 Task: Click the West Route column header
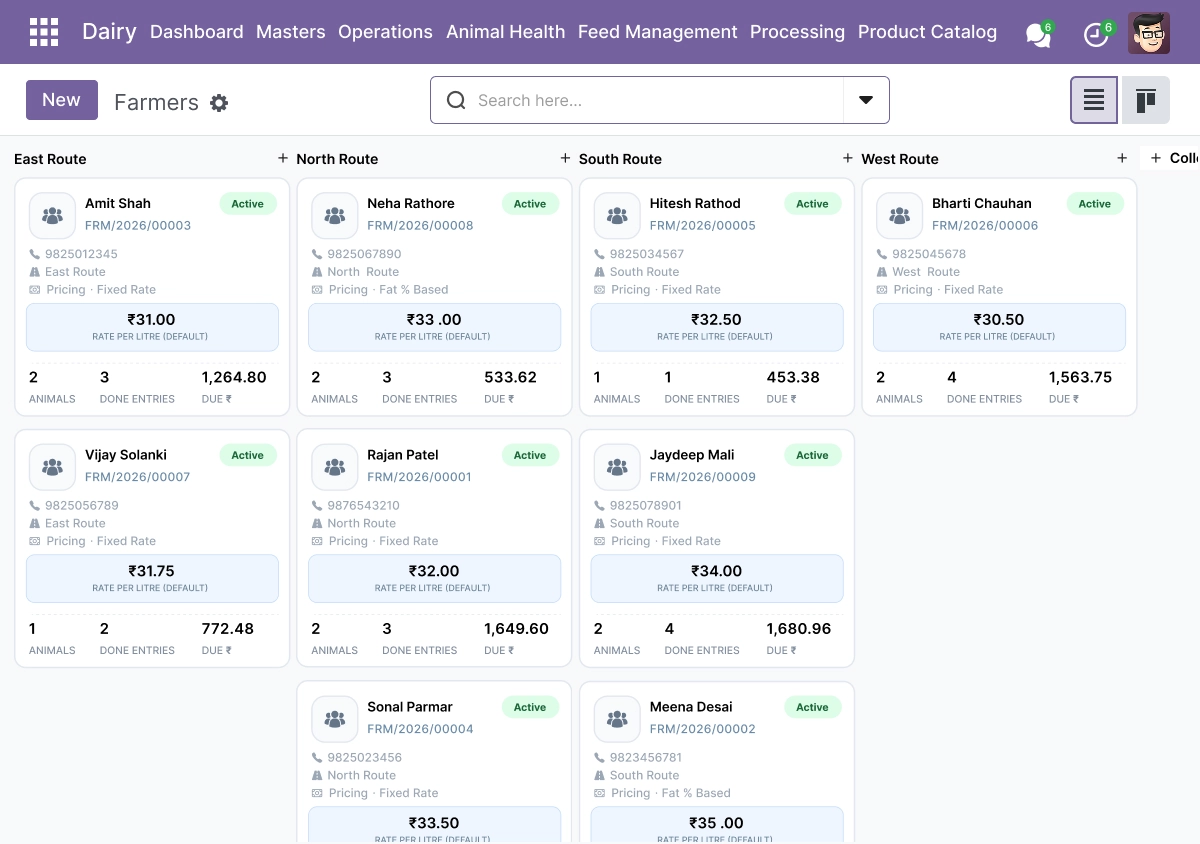(900, 159)
